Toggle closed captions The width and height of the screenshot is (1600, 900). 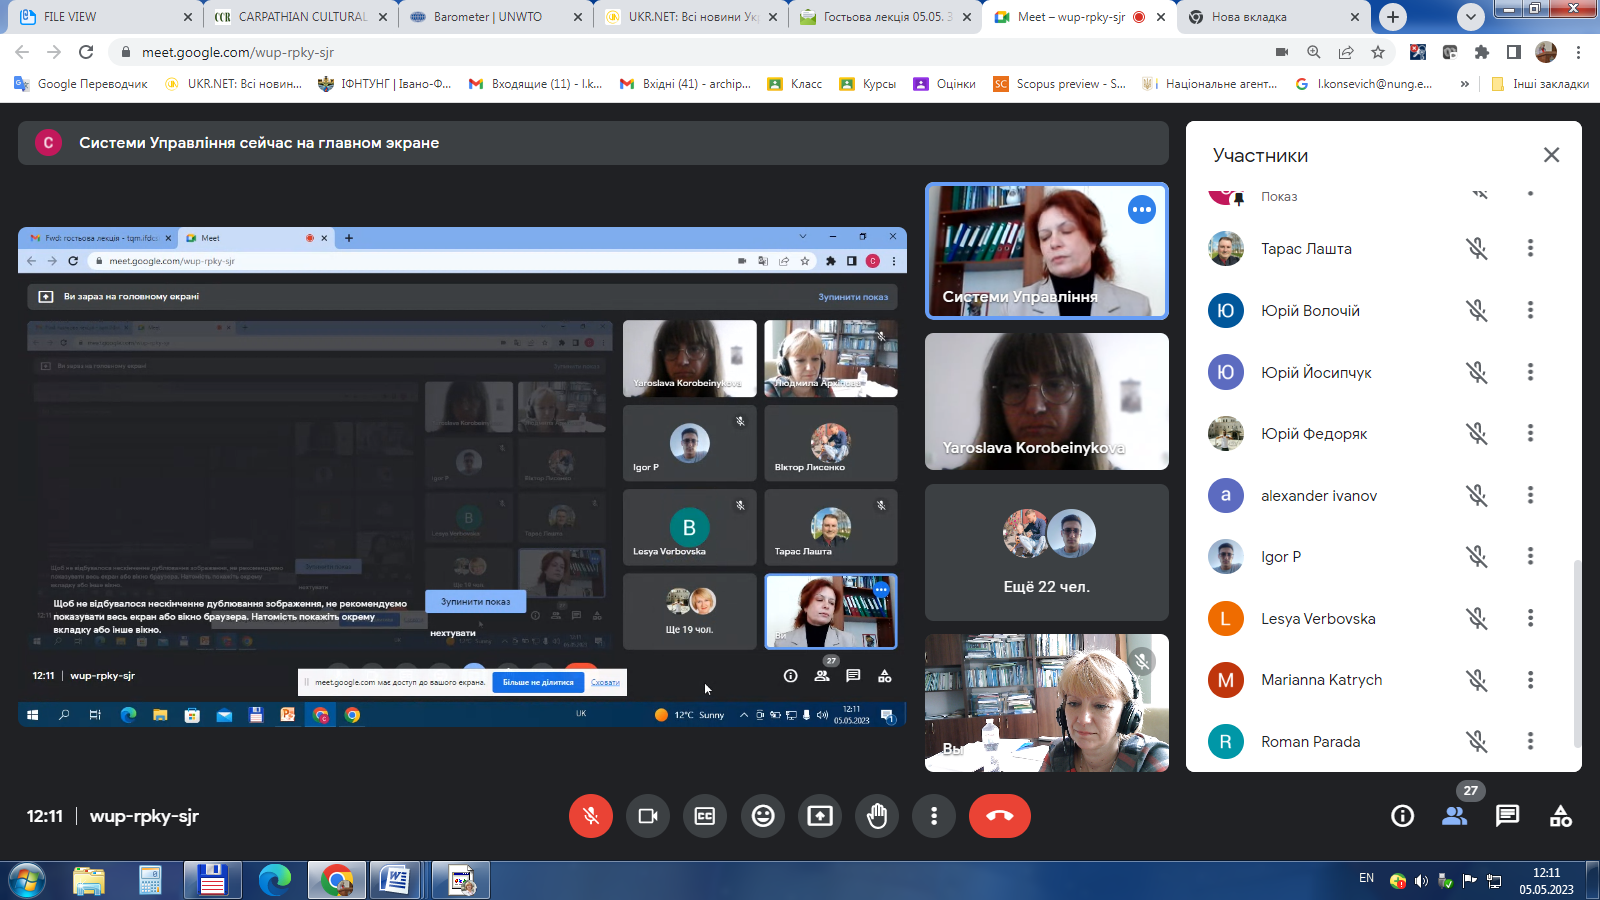705,816
